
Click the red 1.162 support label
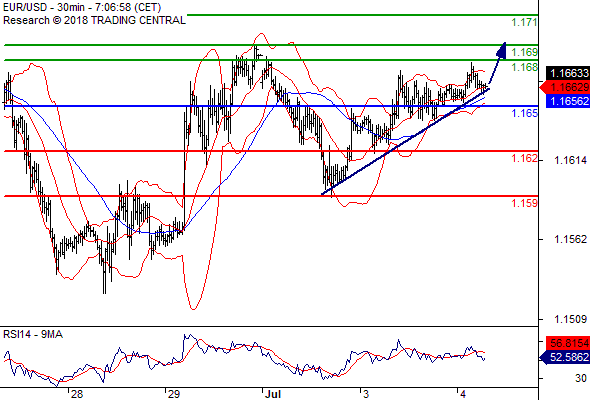pos(524,158)
